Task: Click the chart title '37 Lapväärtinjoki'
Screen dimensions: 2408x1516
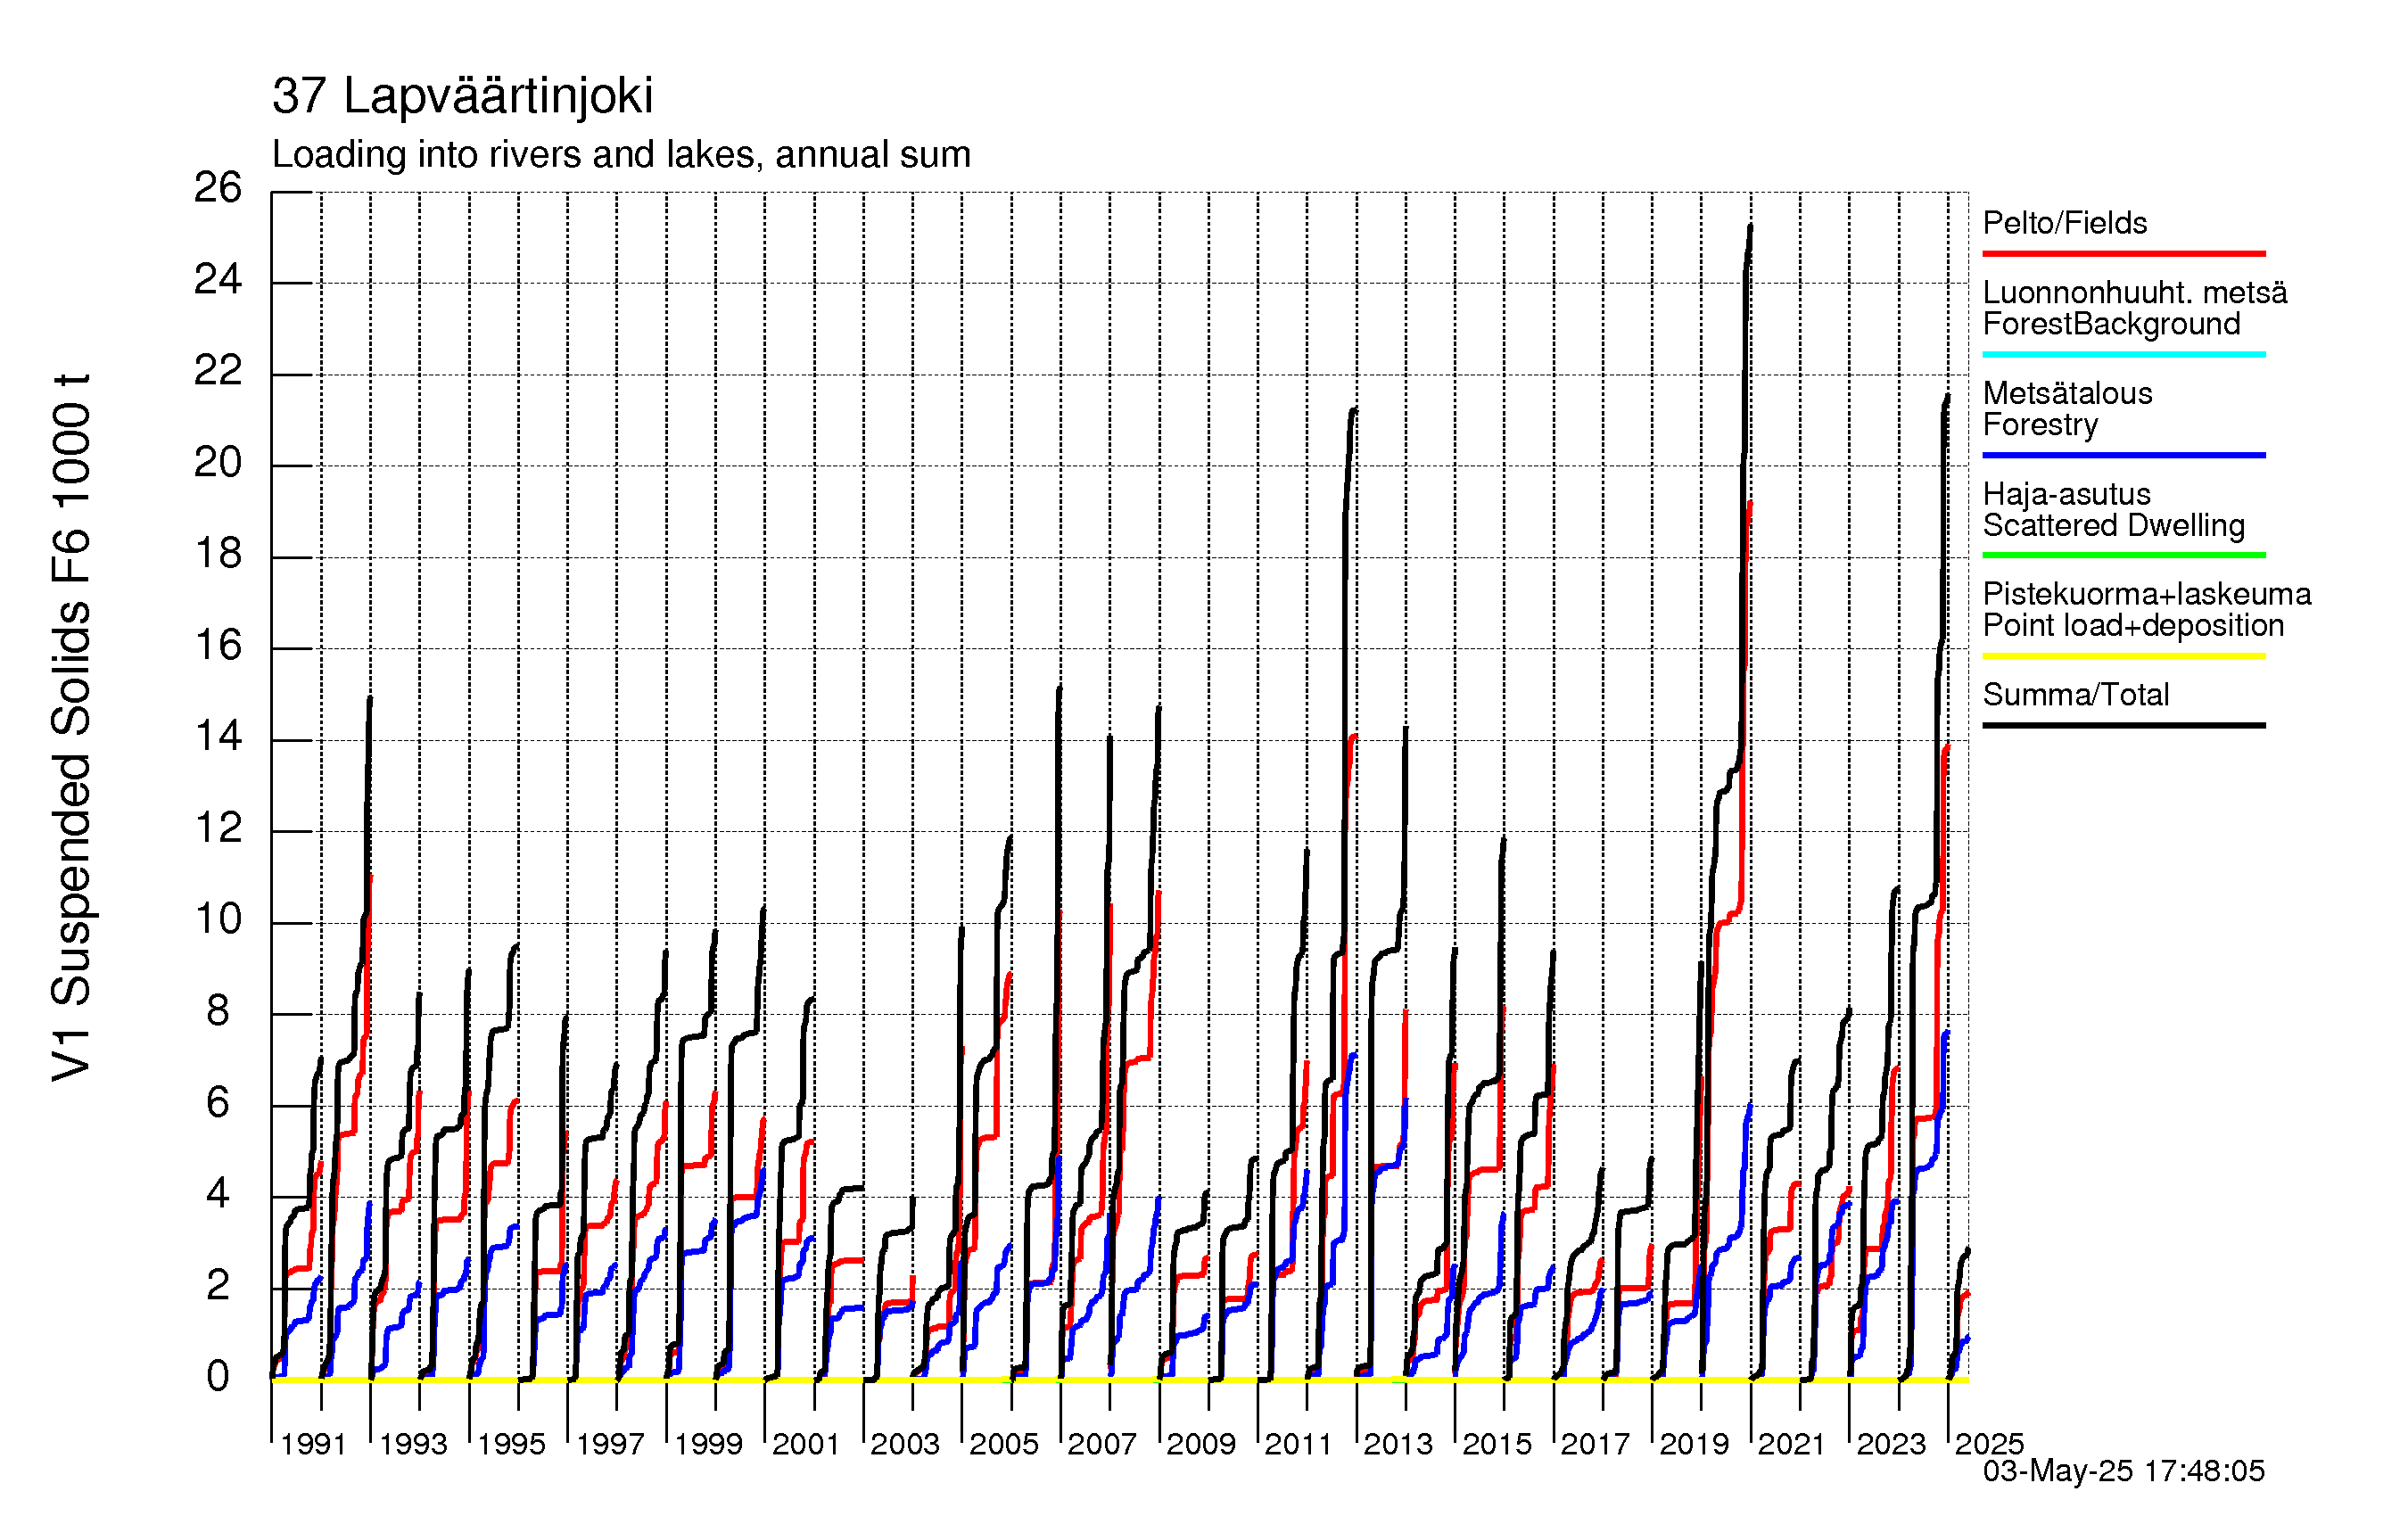Action: tap(462, 97)
